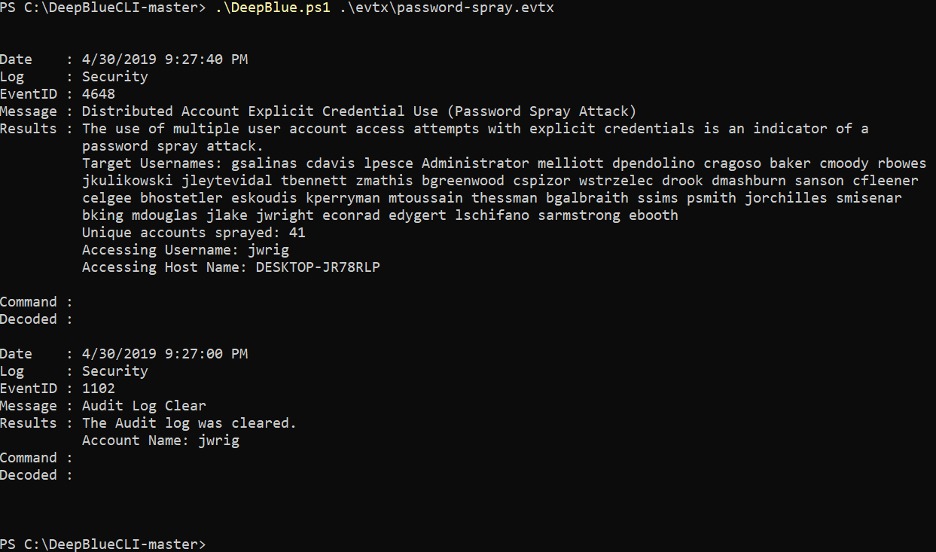Click the Unique accounts sprayed: 41 line
The image size is (936, 552).
[x=193, y=233]
